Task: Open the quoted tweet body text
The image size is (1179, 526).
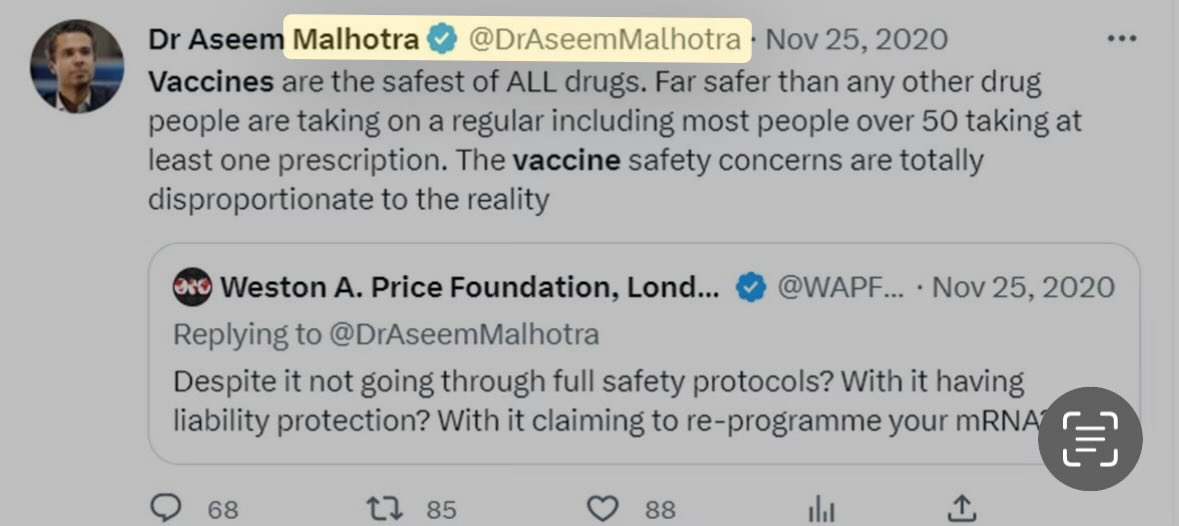Action: (x=600, y=400)
